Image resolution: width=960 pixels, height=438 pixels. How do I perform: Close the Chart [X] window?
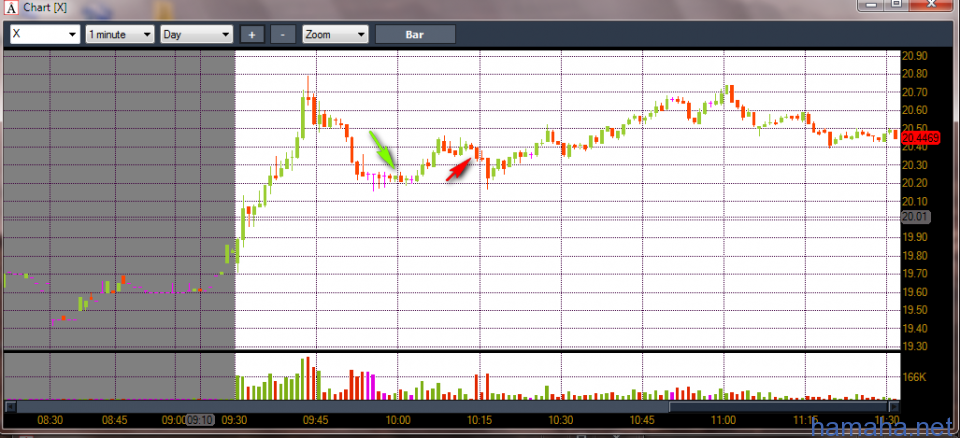931,4
